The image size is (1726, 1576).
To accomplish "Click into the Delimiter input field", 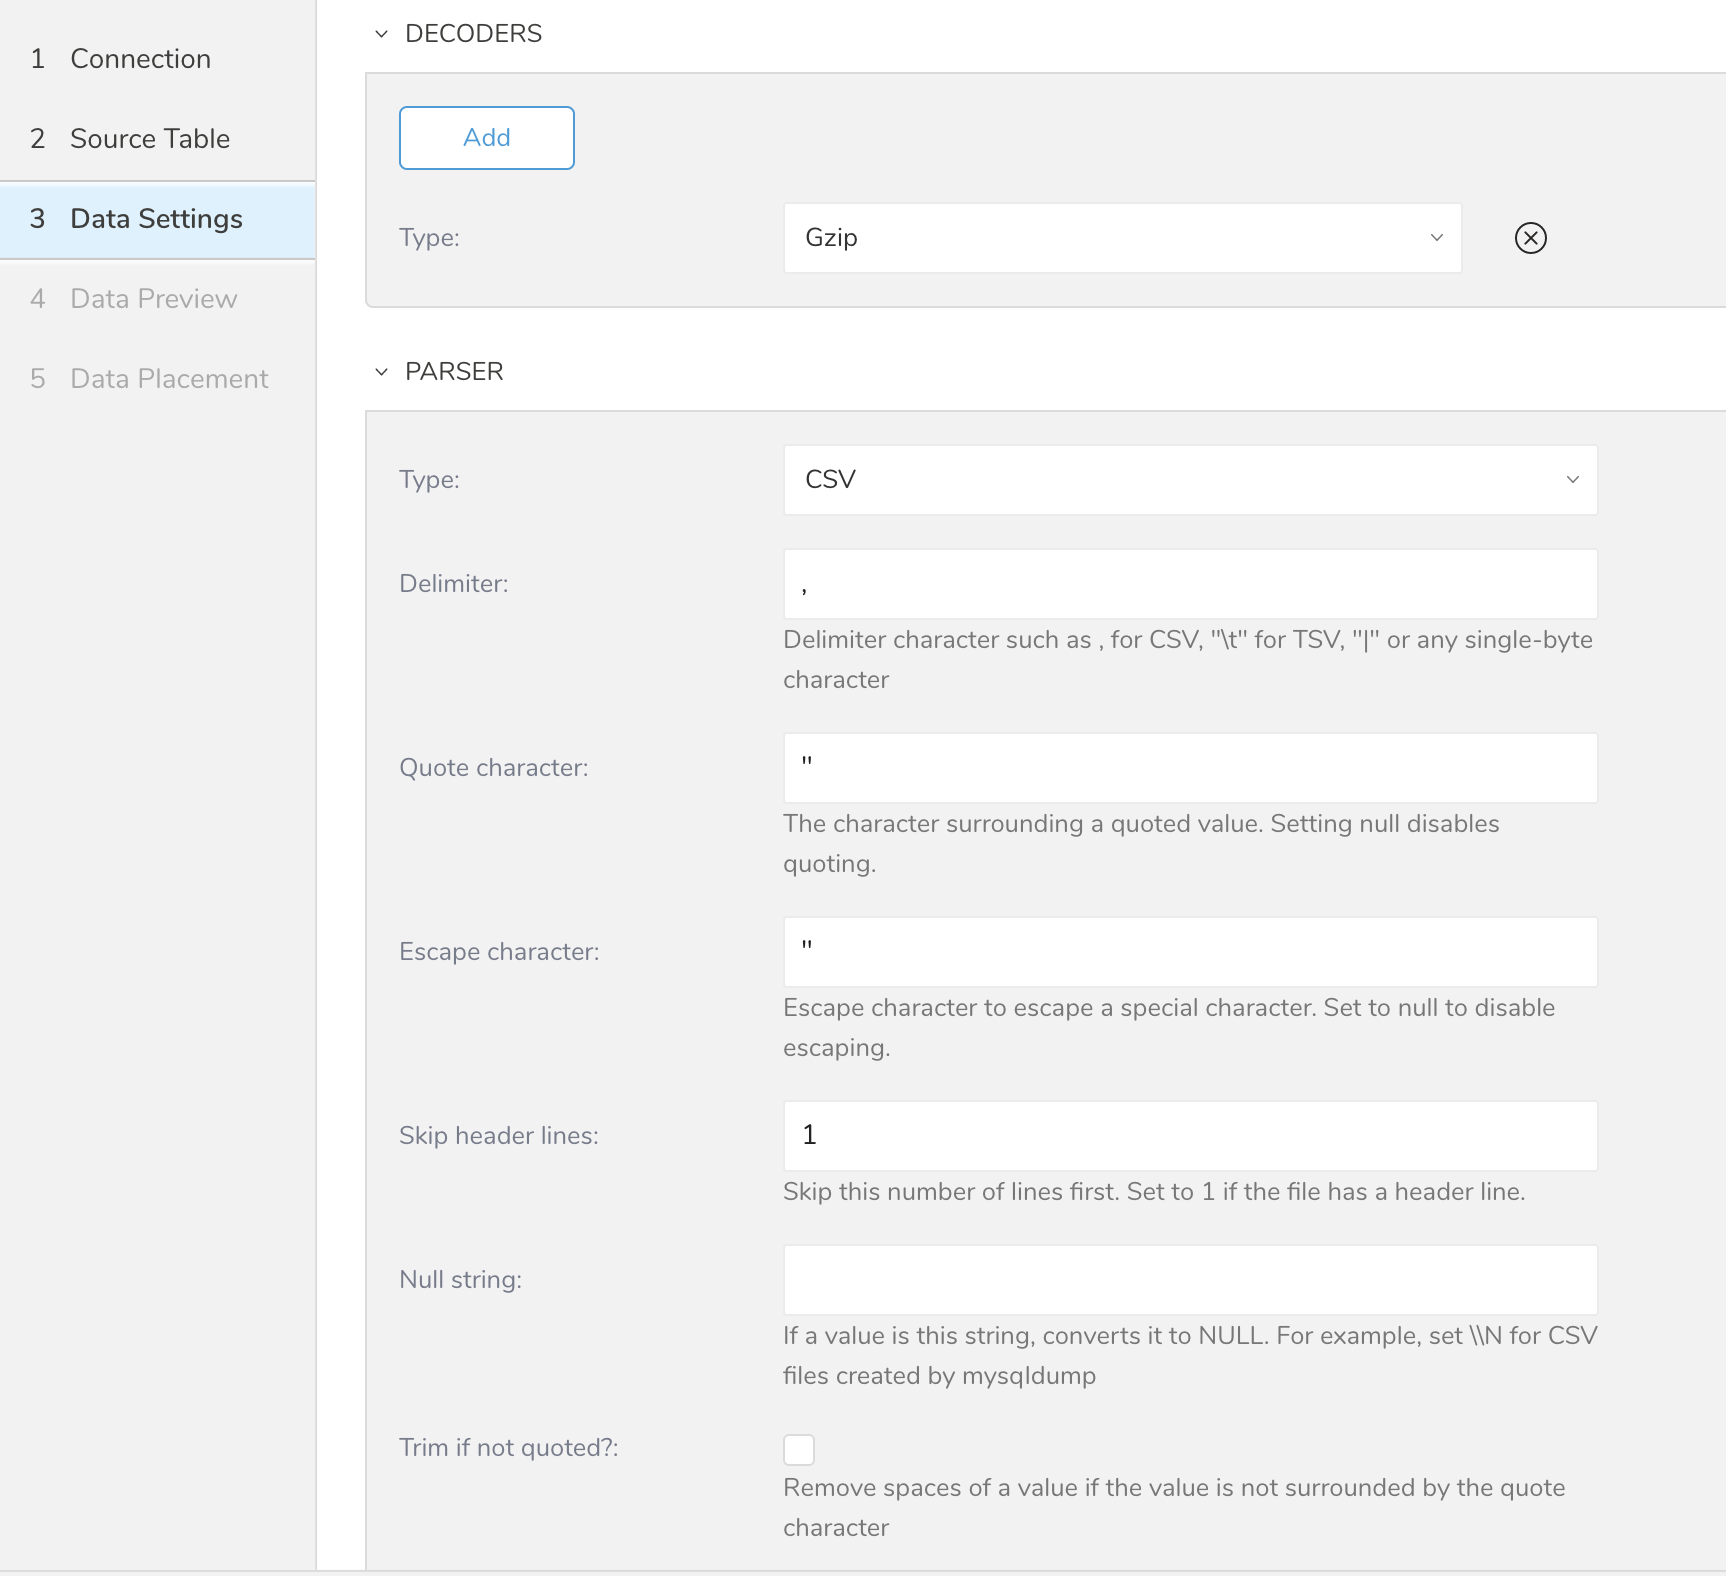I will tap(1190, 584).
